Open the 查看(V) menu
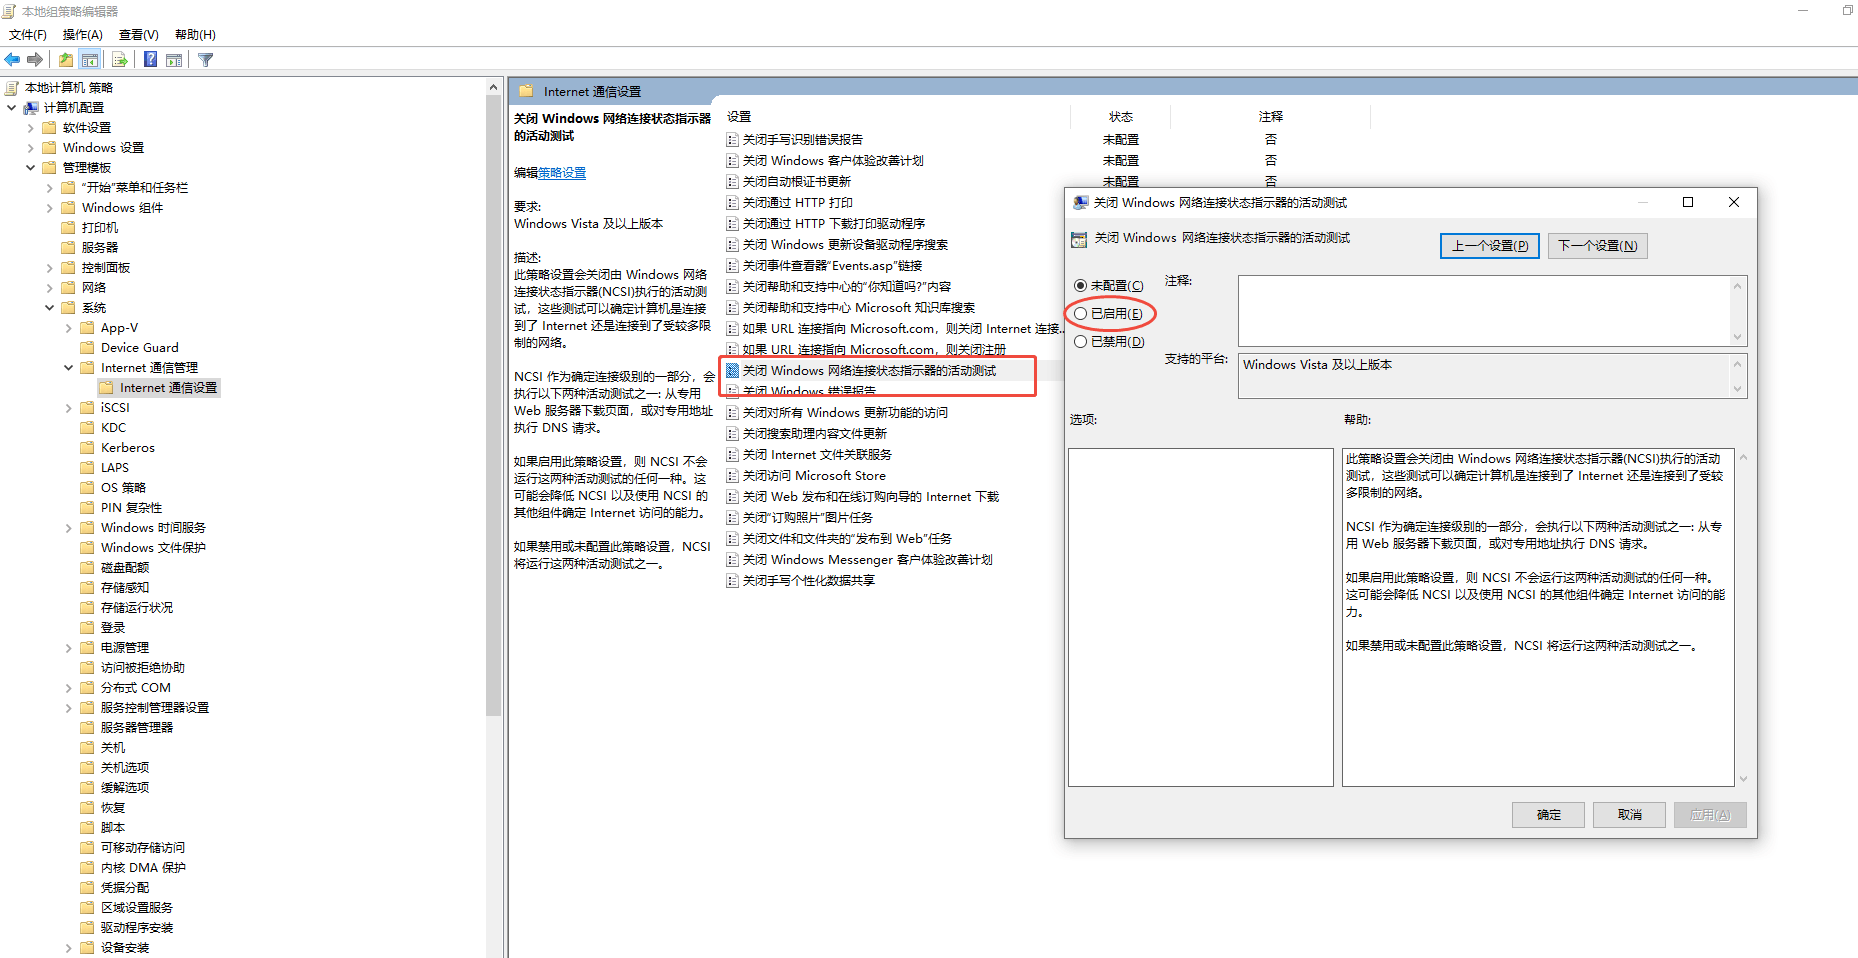Image resolution: width=1858 pixels, height=958 pixels. coord(139,34)
